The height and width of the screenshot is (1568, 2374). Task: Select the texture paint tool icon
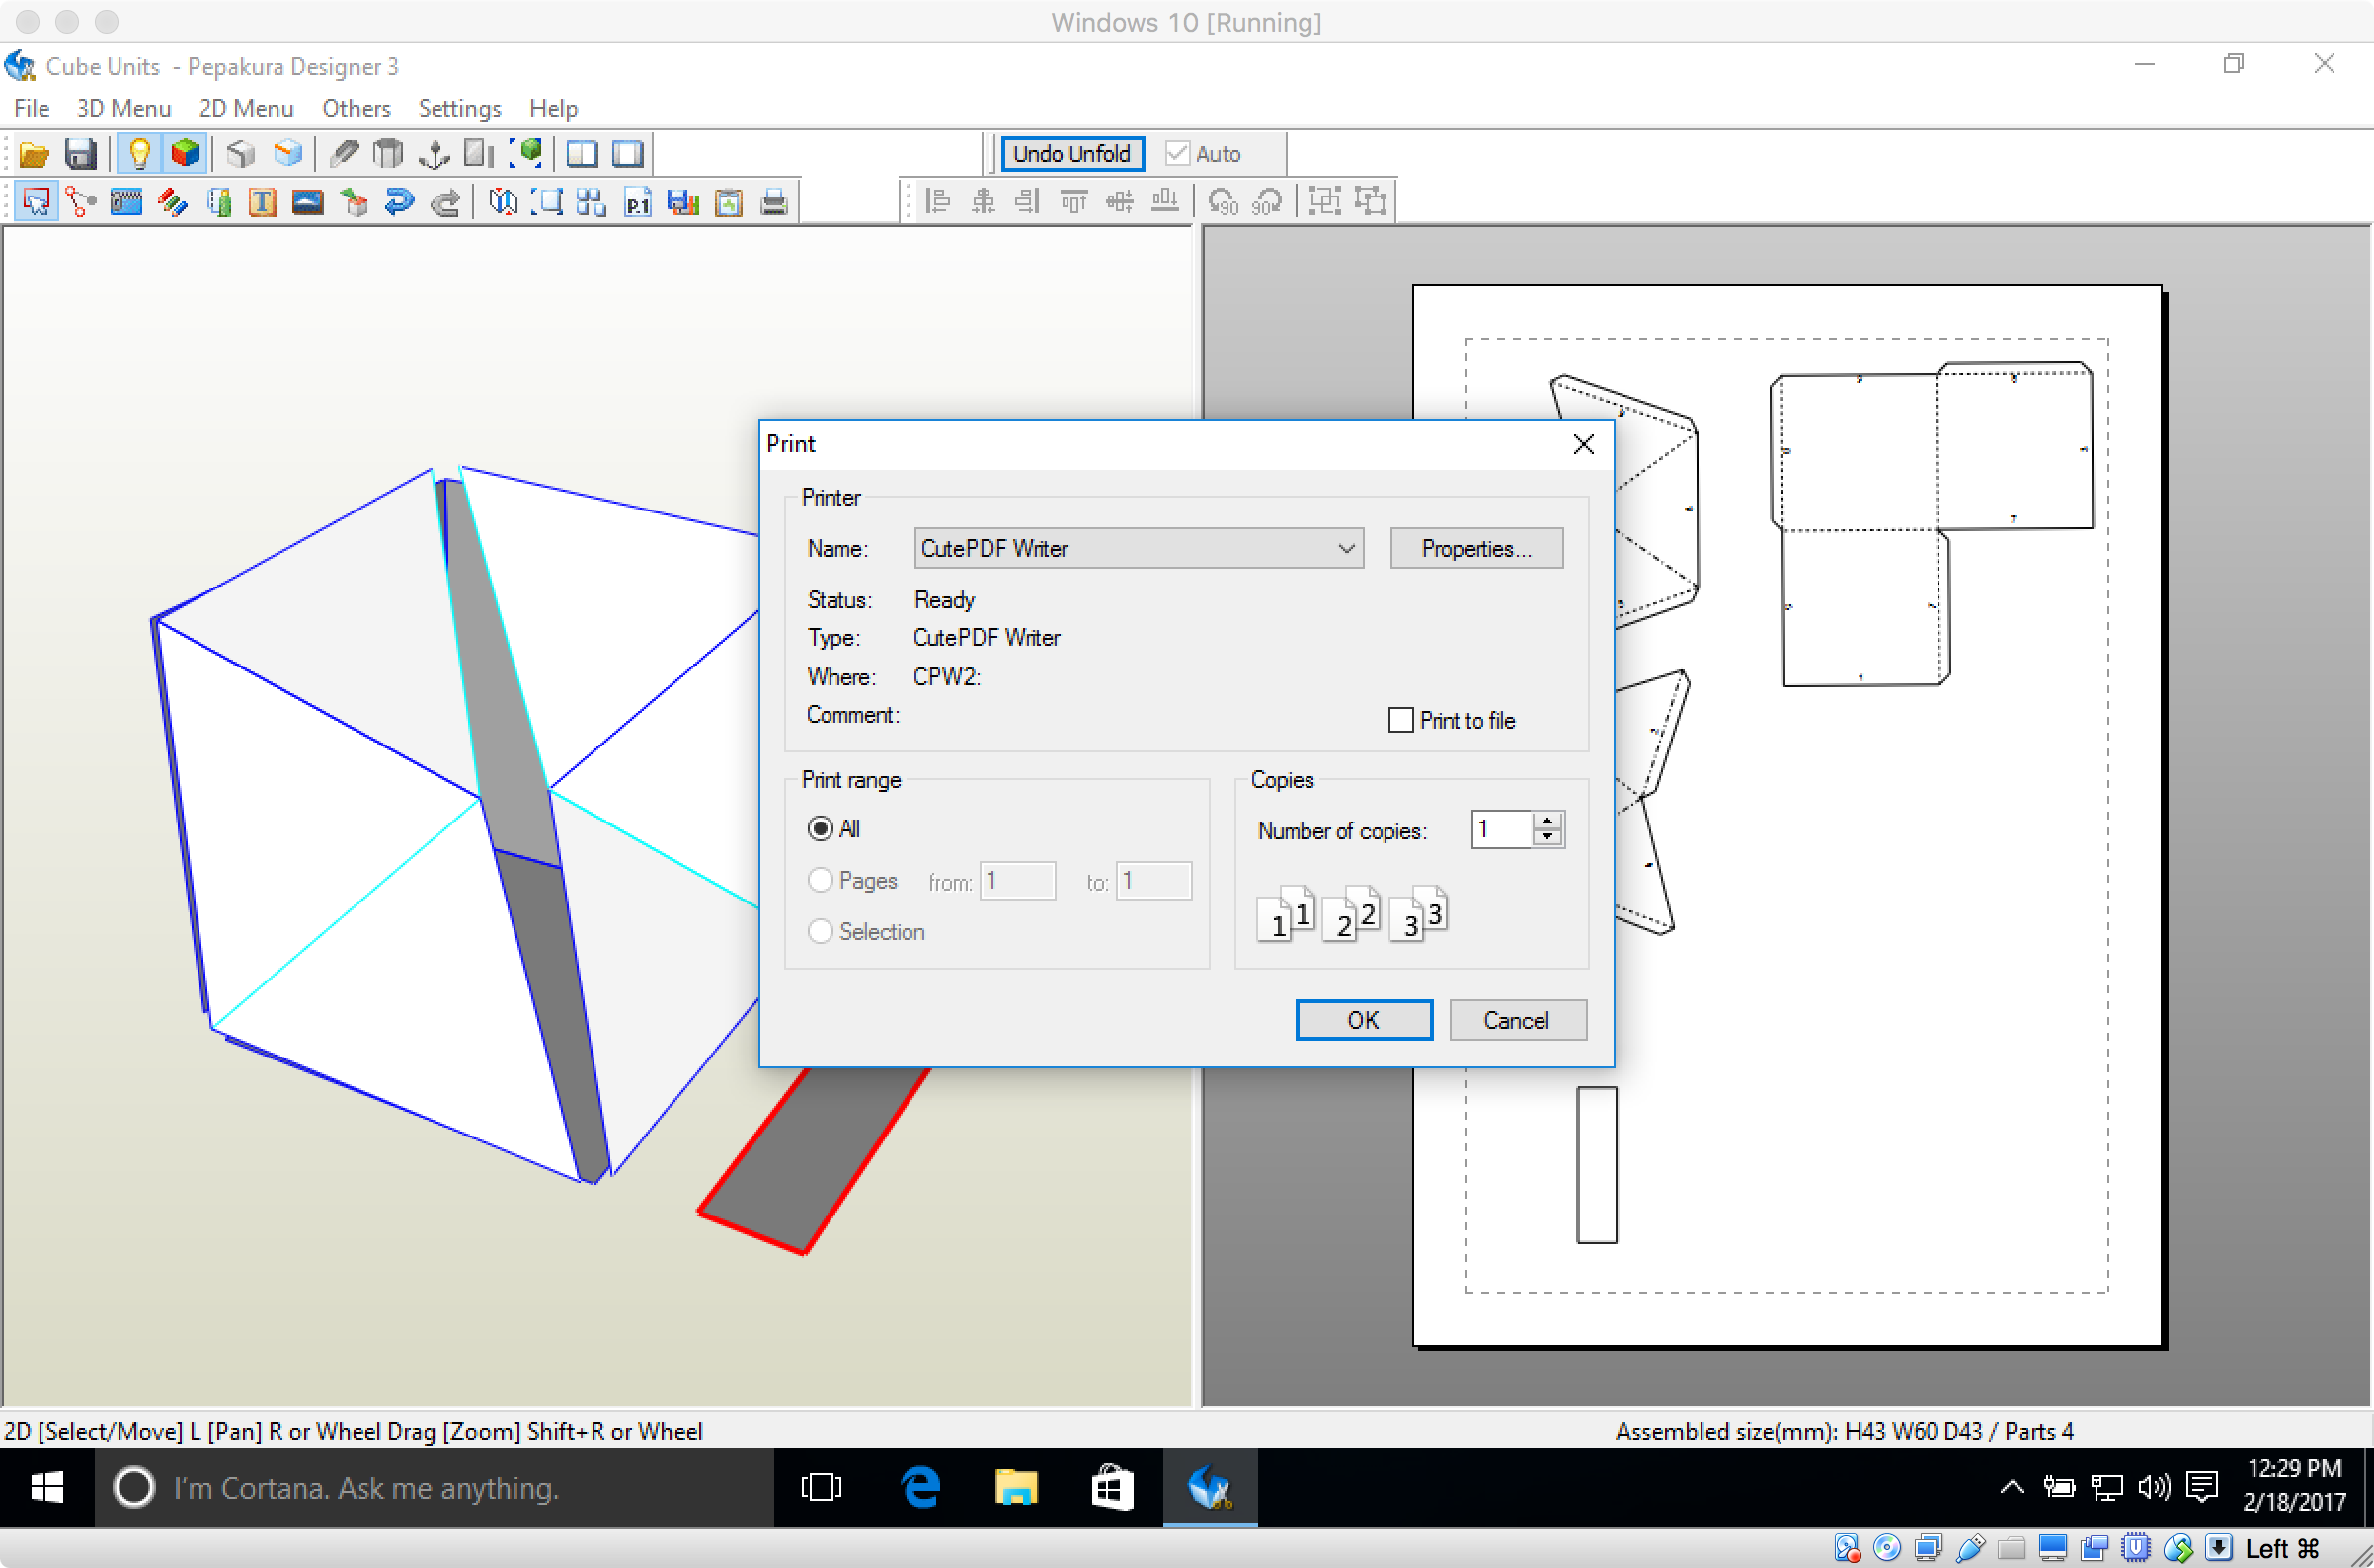click(352, 201)
